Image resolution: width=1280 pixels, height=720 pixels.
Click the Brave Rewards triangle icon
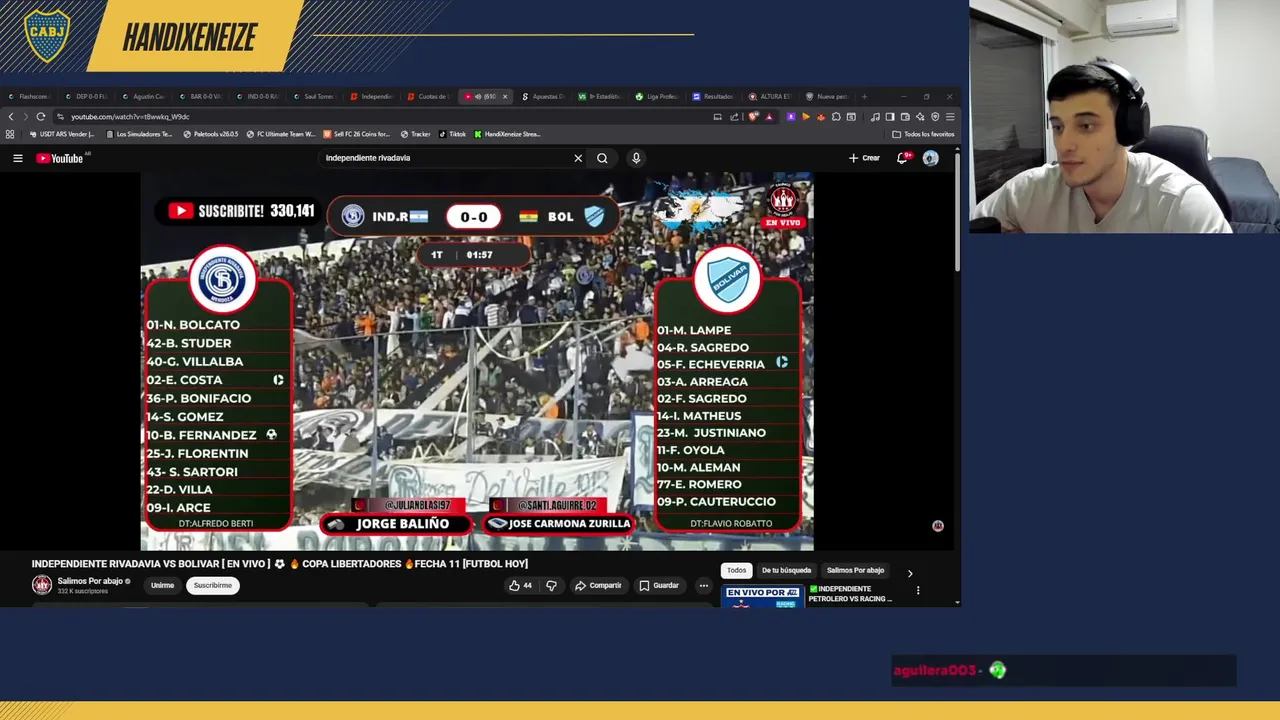tap(769, 117)
